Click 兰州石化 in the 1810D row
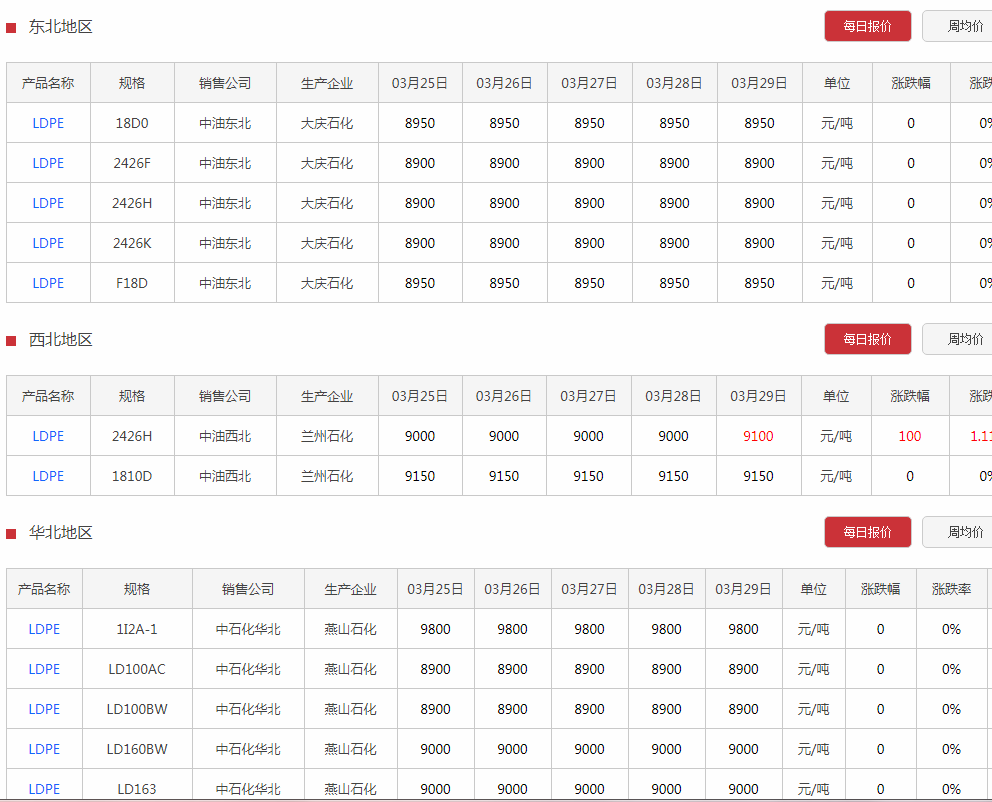Screen dimensions: 992x802 coord(327,476)
